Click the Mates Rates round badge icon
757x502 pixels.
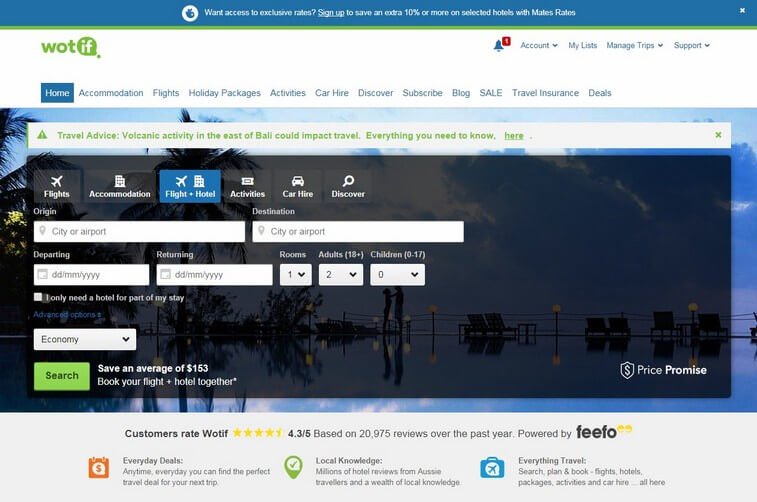pos(190,13)
